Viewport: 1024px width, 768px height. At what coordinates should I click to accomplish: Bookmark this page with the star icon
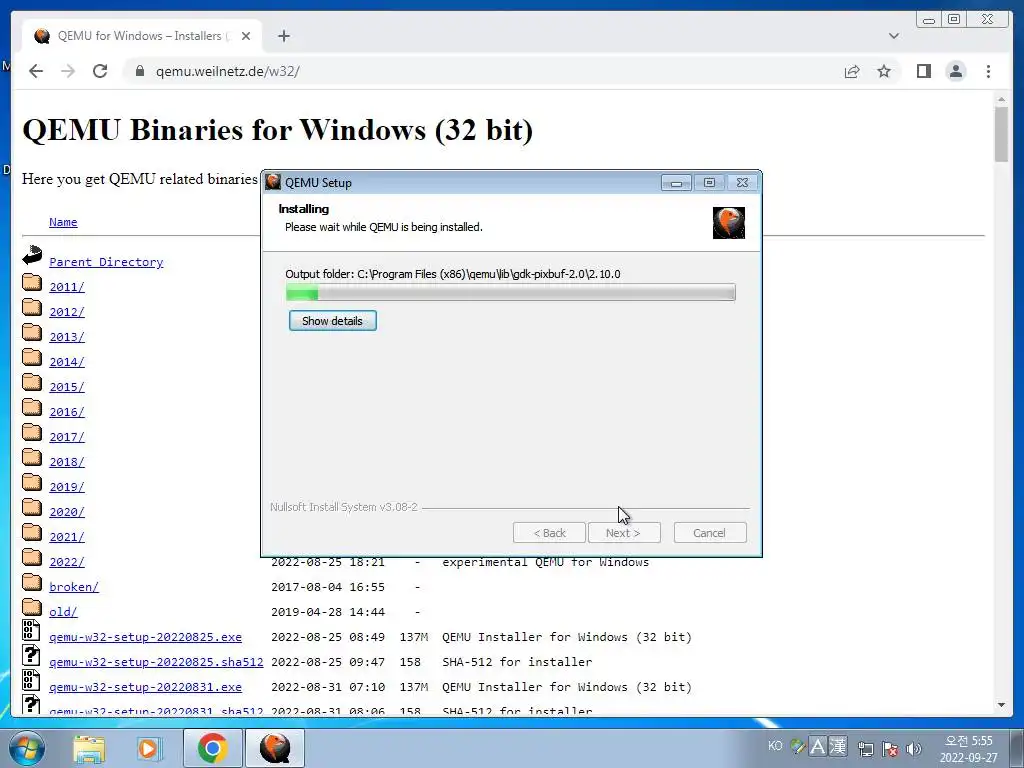click(884, 71)
